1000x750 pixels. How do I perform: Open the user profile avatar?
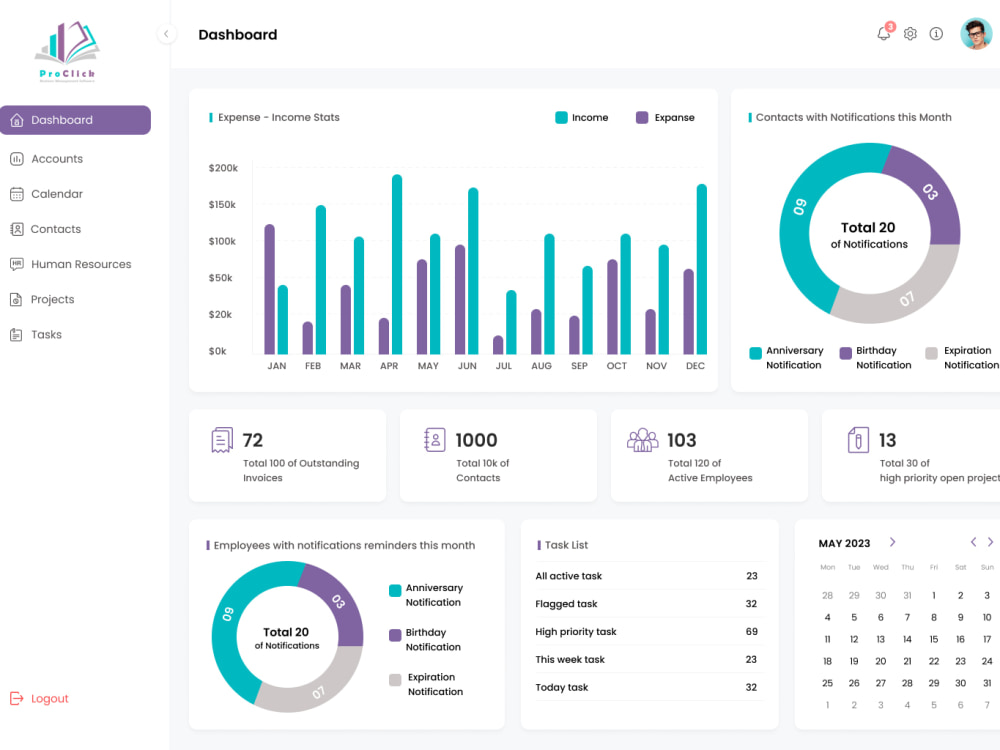976,34
